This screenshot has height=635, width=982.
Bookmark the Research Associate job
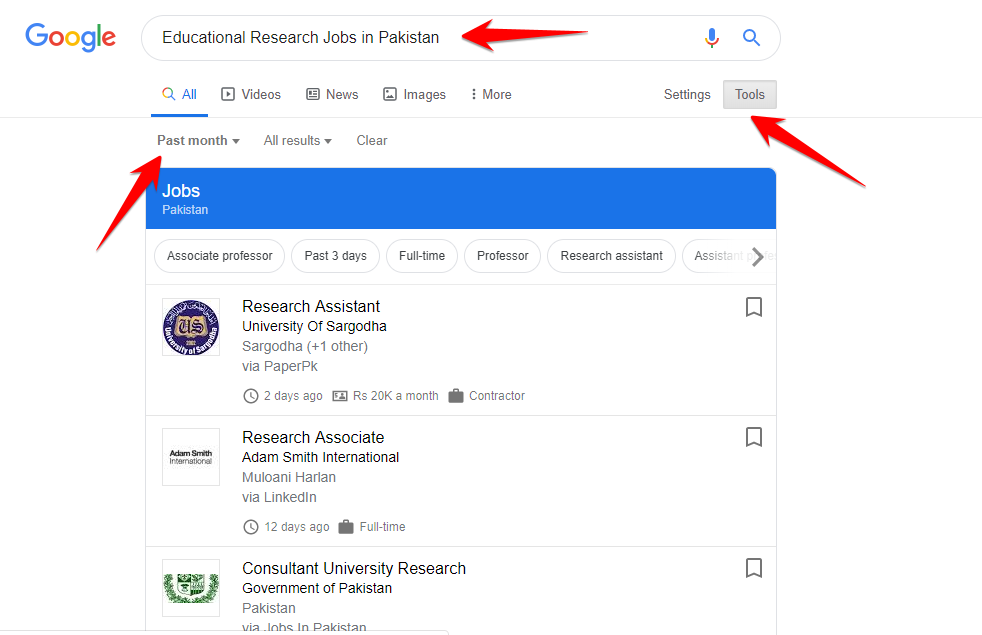754,437
